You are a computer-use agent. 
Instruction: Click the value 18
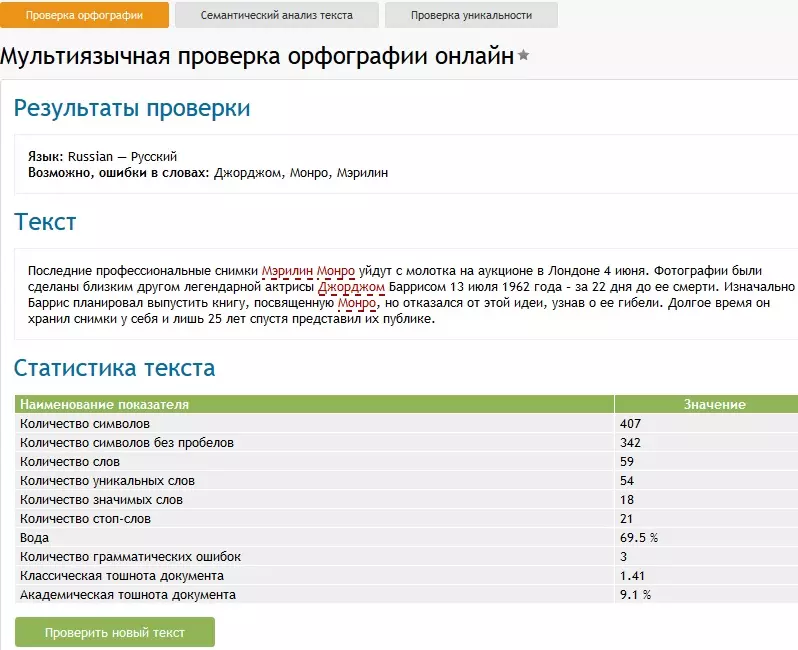[626, 500]
